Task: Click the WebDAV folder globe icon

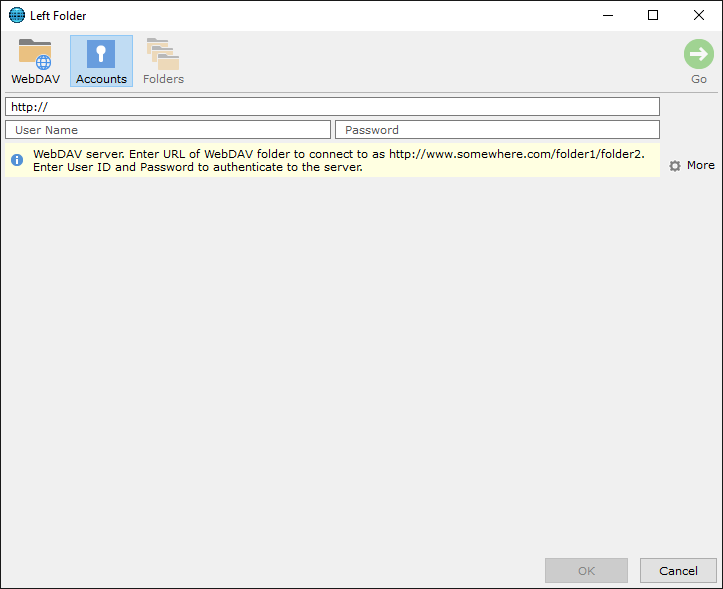Action: (x=35, y=54)
